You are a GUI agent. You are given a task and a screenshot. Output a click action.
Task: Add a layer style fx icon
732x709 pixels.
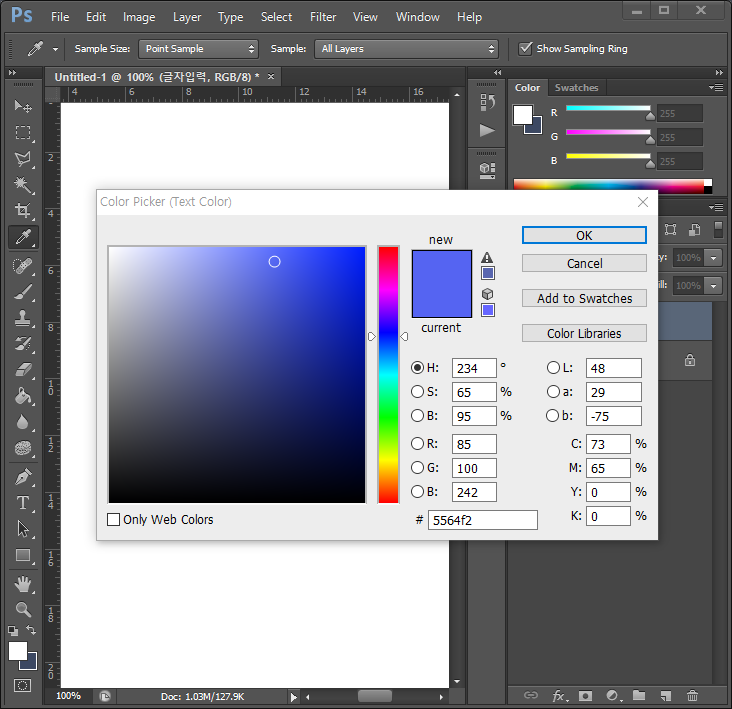tap(559, 696)
